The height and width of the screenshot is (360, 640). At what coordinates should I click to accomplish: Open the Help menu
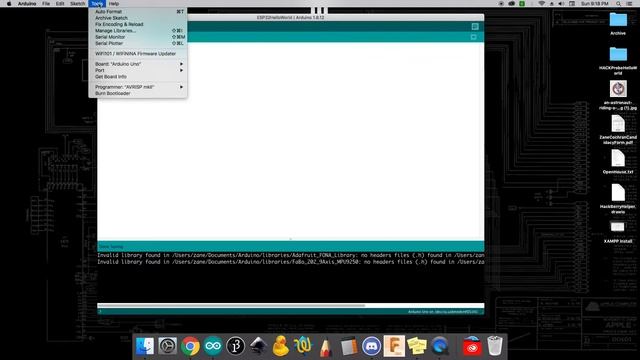(x=114, y=4)
